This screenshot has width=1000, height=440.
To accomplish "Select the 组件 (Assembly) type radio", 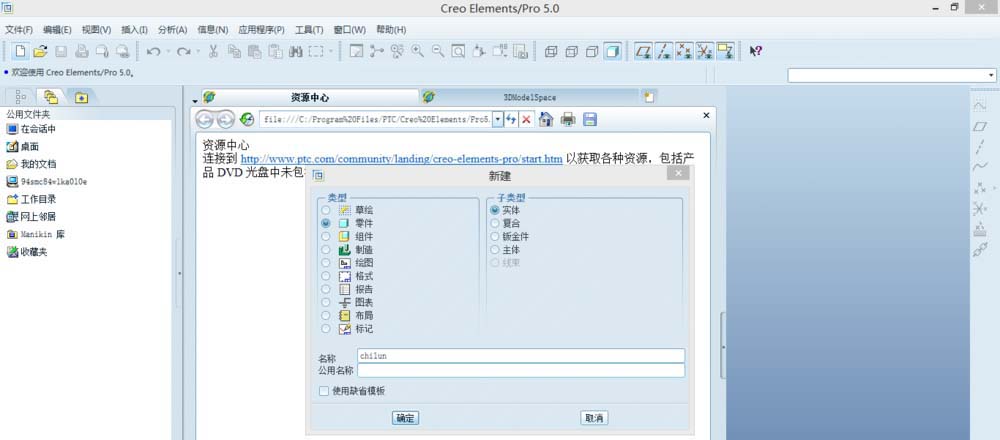I will pyautogui.click(x=326, y=237).
